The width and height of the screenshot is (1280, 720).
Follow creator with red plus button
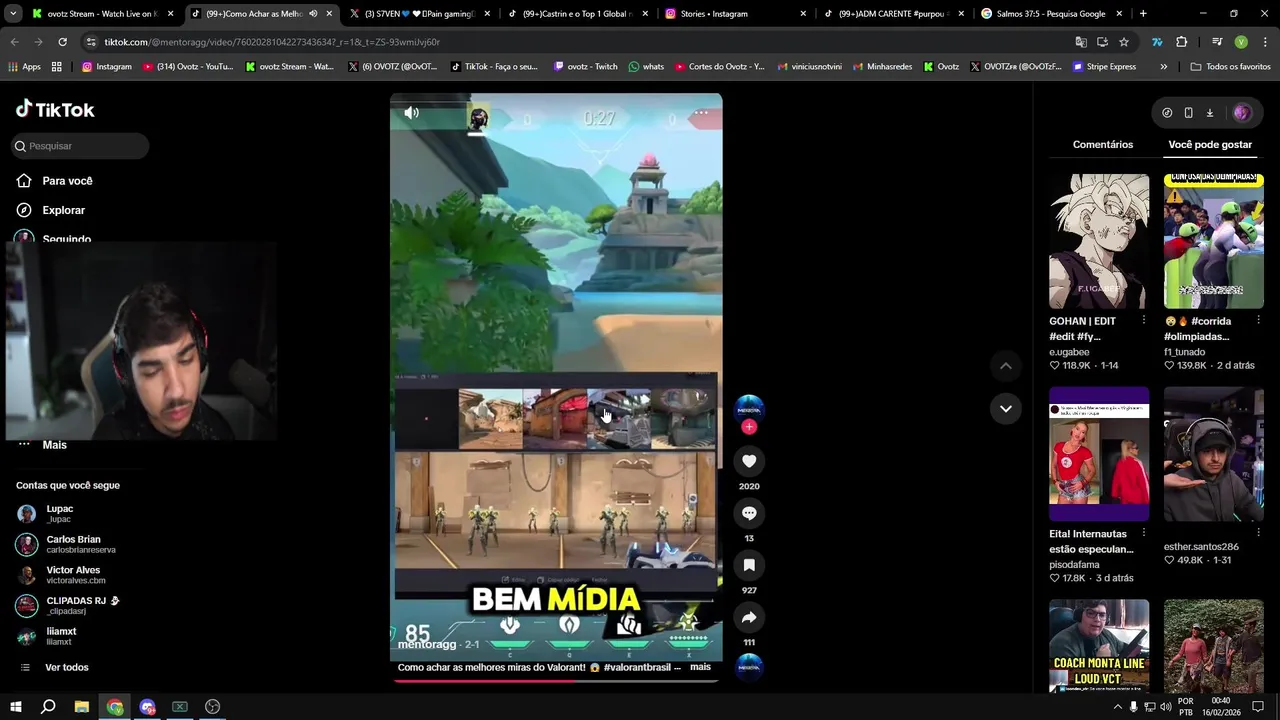pos(749,427)
